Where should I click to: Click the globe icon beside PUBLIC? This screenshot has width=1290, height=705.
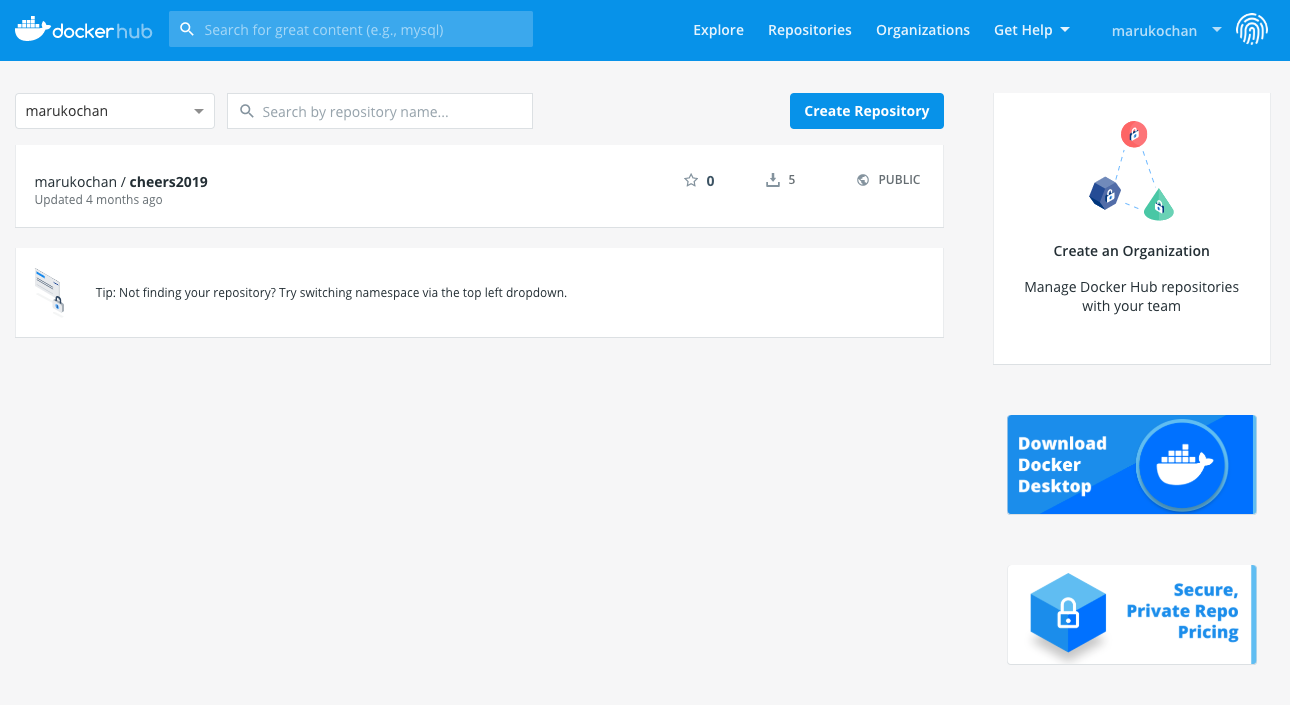[863, 181]
